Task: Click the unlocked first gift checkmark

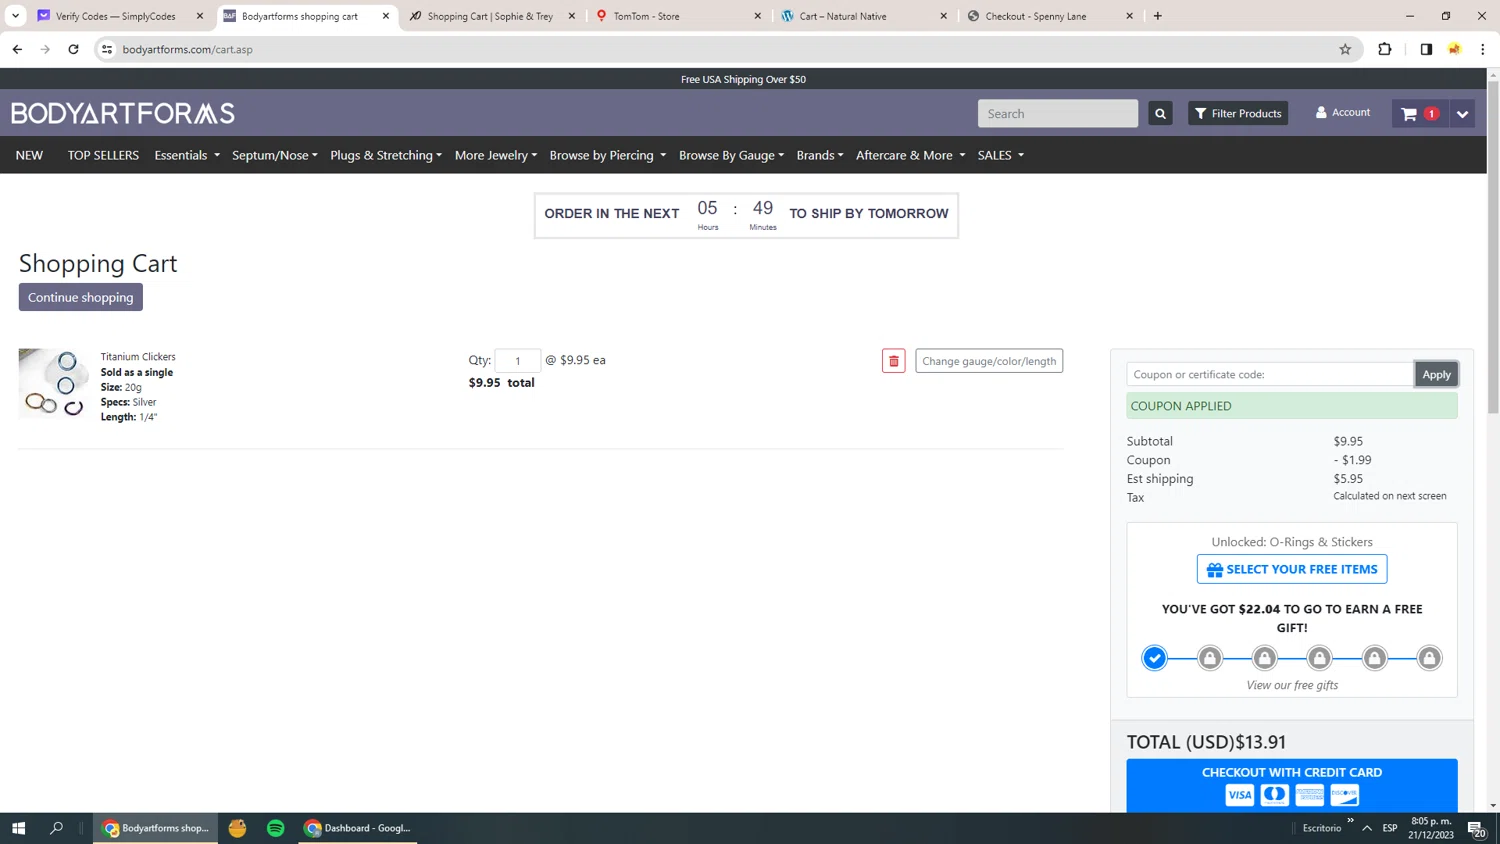Action: pos(1155,658)
